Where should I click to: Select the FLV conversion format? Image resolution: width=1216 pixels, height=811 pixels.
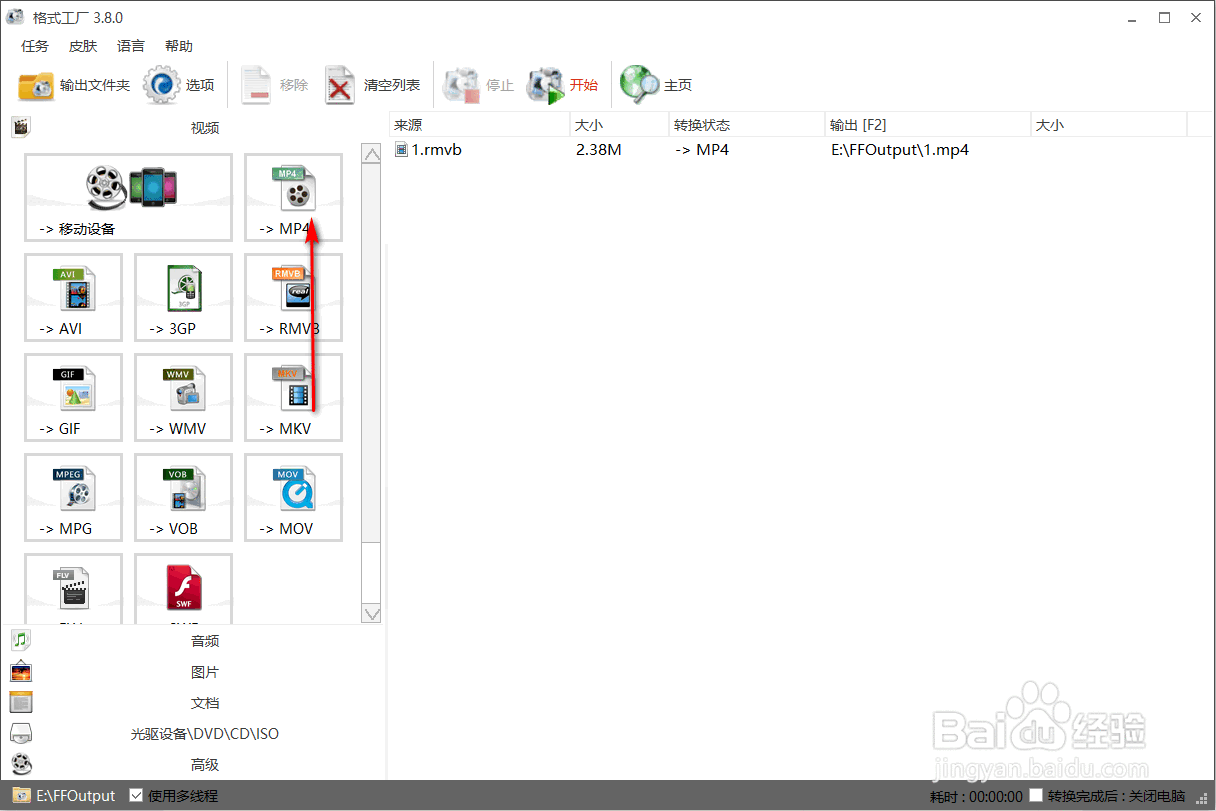[73, 589]
